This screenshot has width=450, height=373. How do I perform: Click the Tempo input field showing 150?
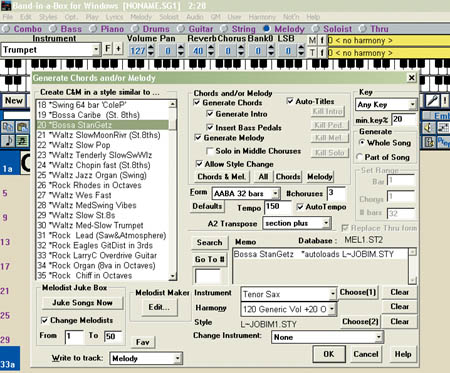278,207
